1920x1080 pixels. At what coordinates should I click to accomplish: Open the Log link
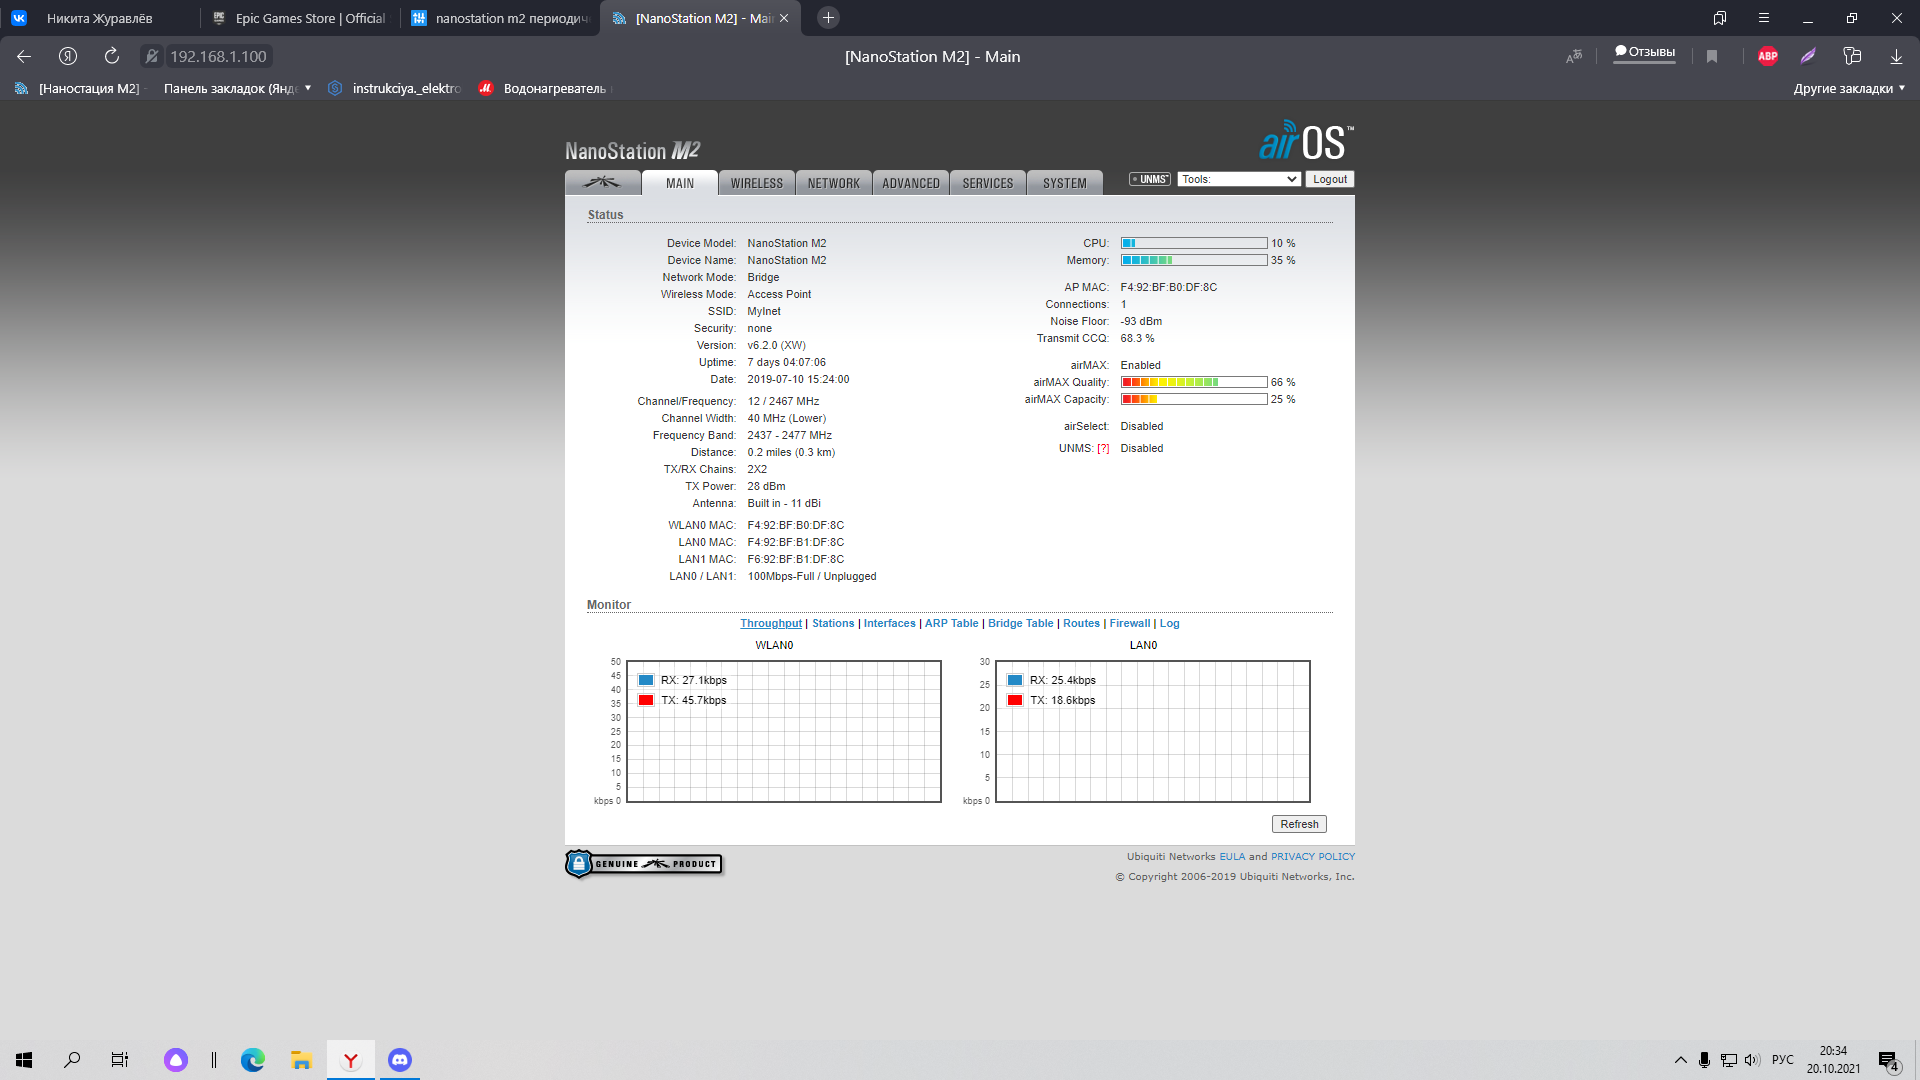pyautogui.click(x=1170, y=623)
